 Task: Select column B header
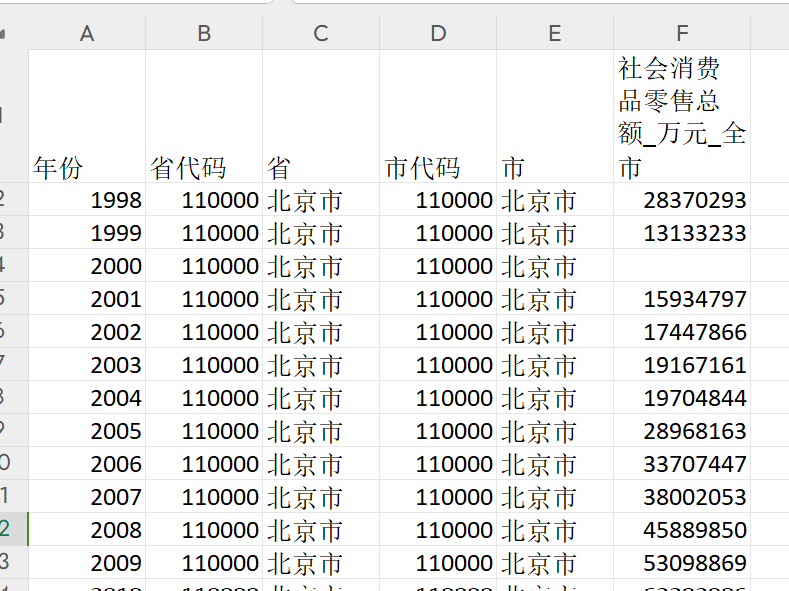pyautogui.click(x=204, y=33)
